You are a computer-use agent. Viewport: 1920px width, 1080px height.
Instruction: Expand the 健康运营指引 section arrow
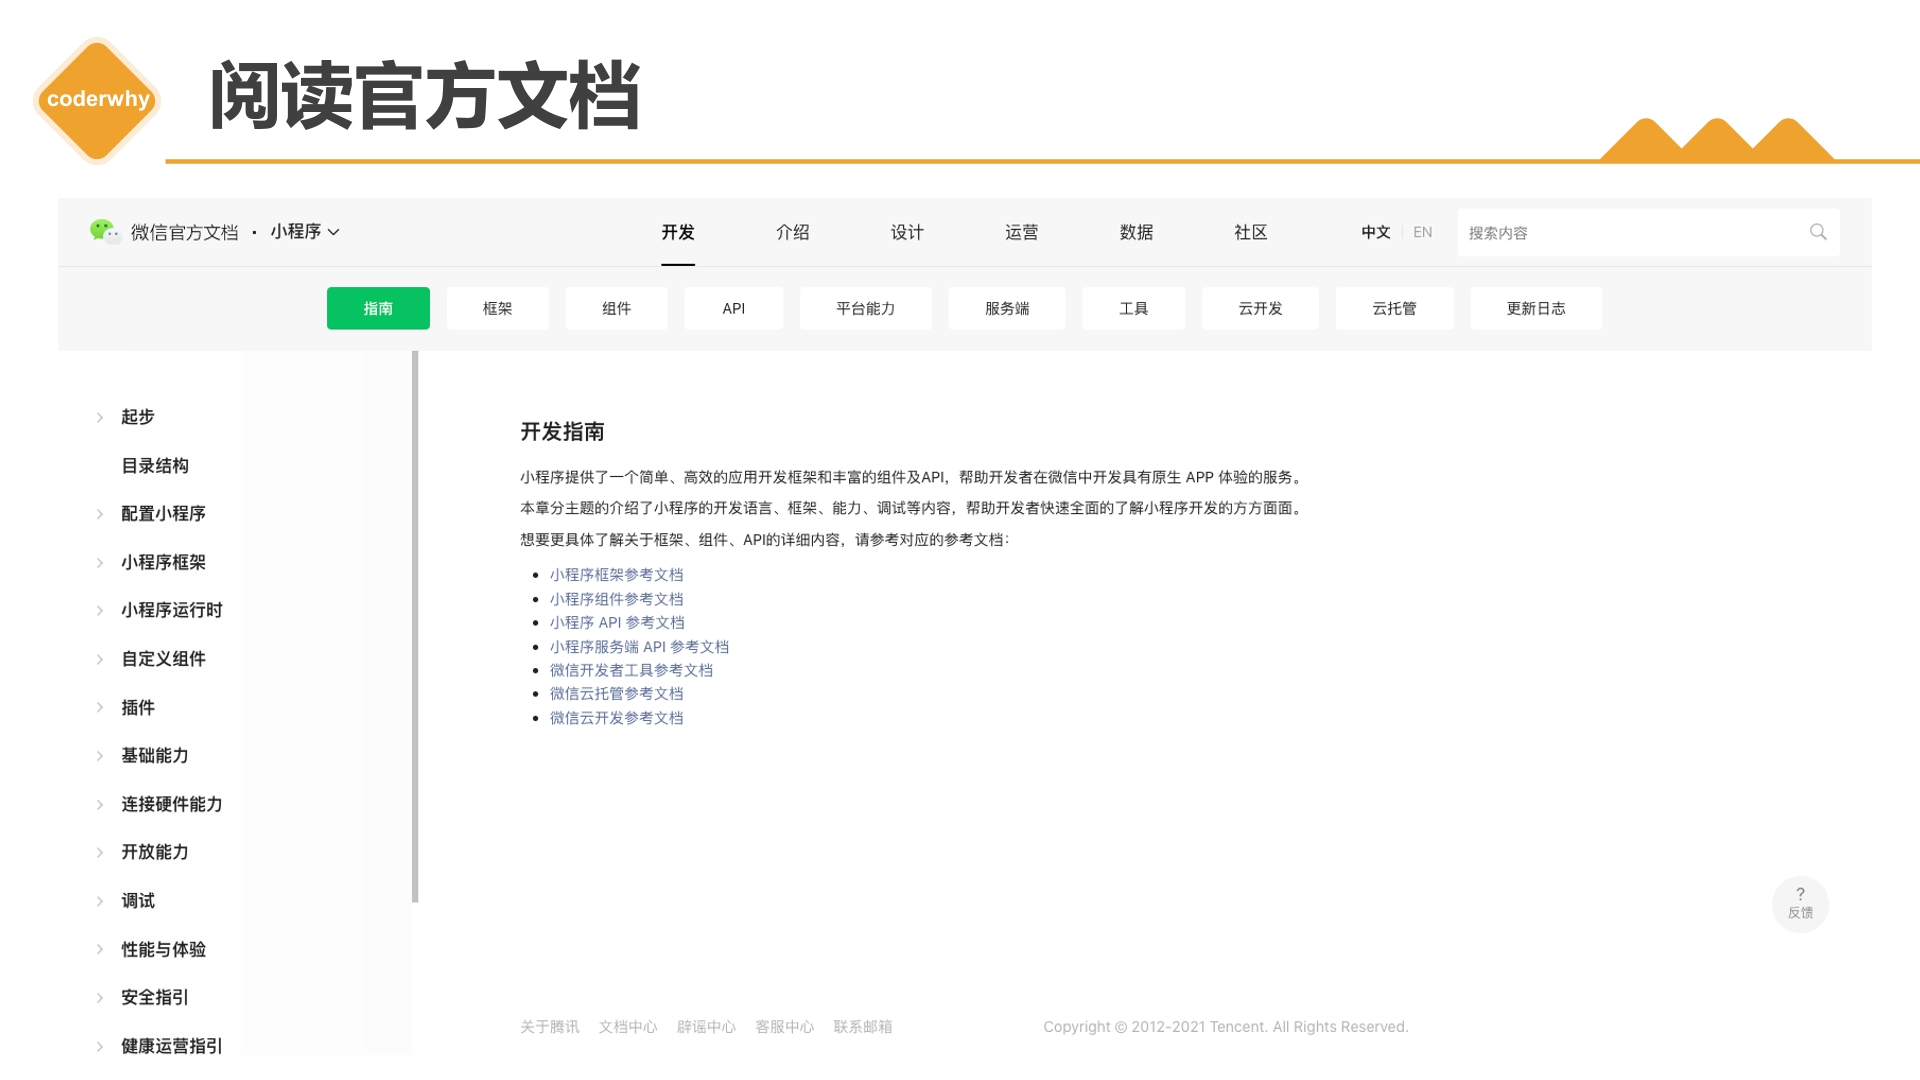click(x=100, y=1047)
